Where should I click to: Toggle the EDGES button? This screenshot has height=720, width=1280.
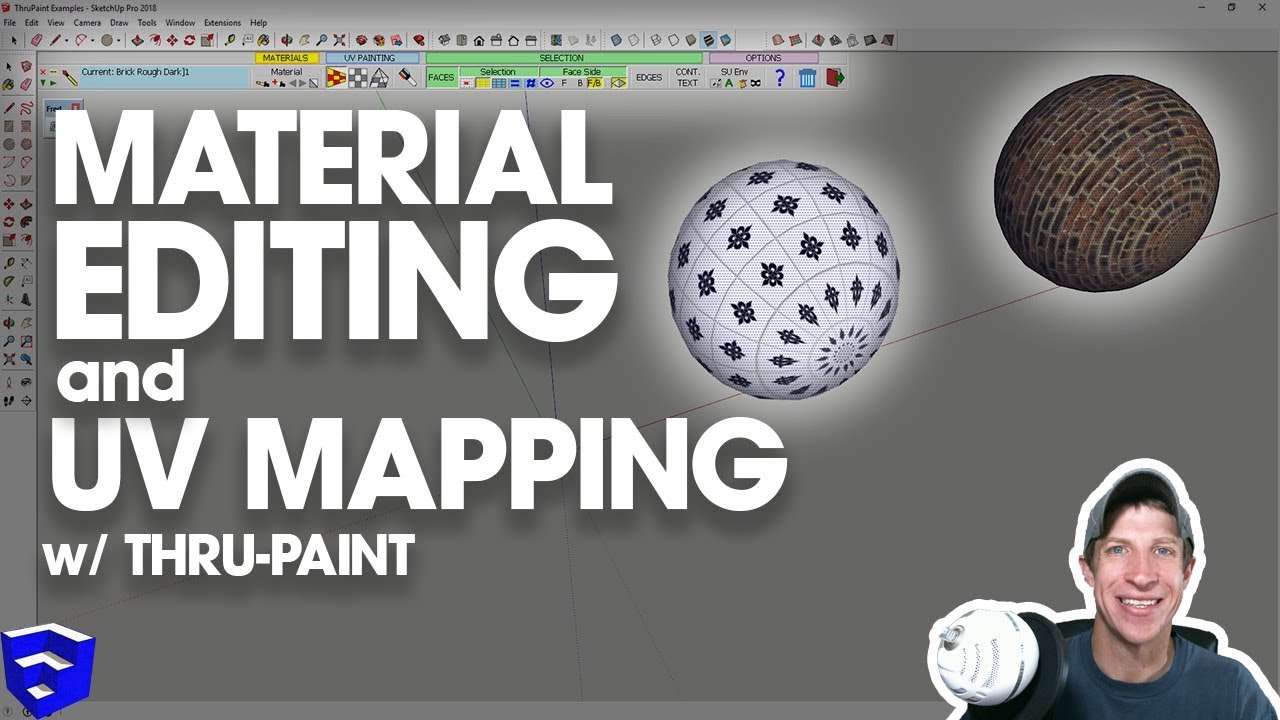(648, 78)
